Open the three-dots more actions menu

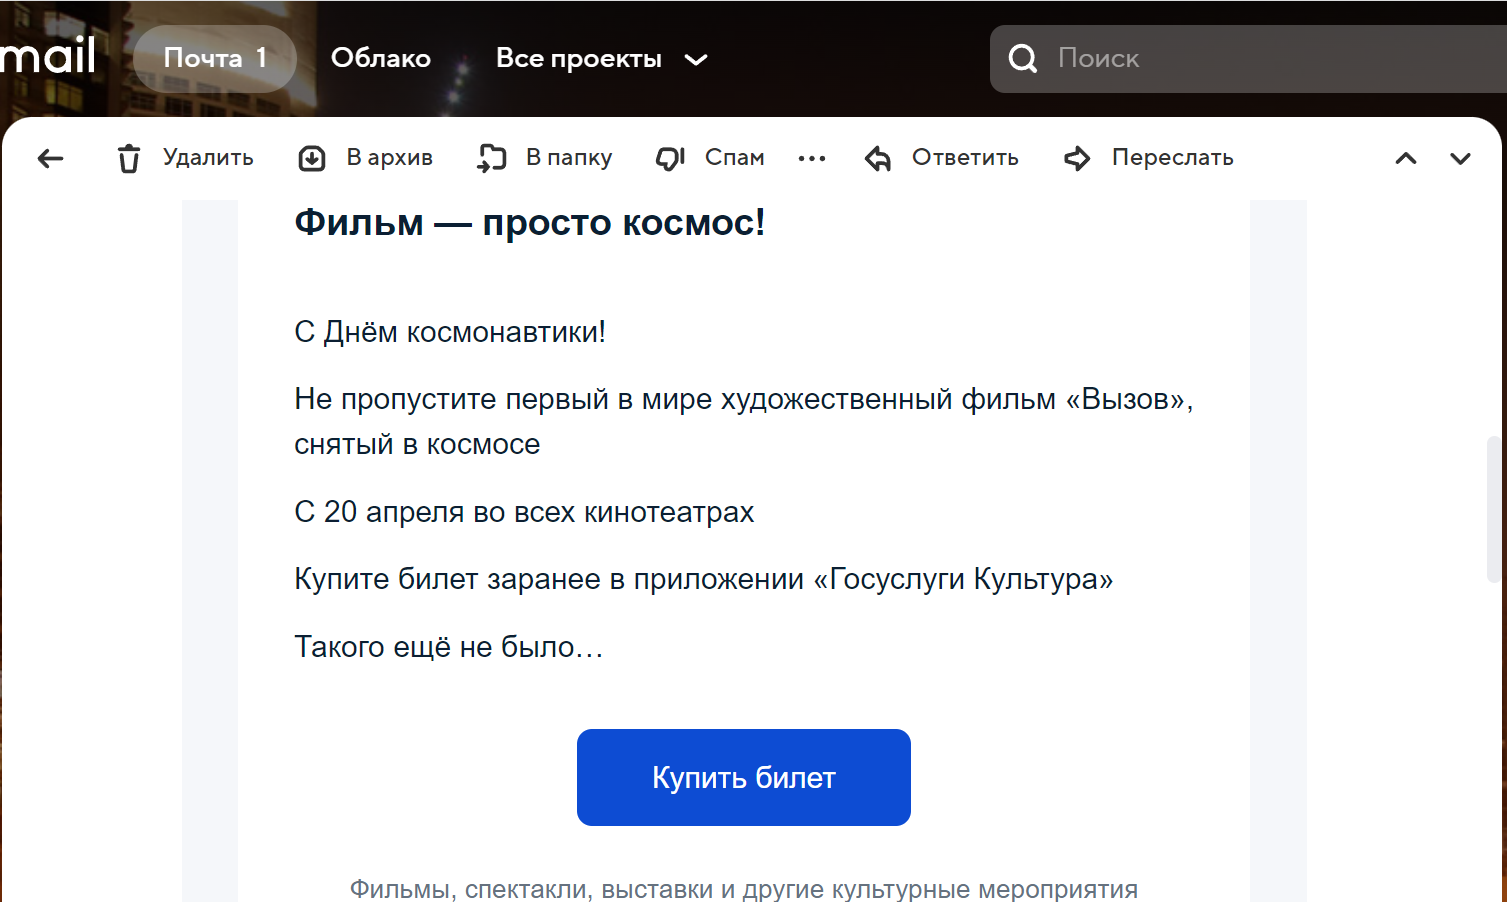point(812,158)
